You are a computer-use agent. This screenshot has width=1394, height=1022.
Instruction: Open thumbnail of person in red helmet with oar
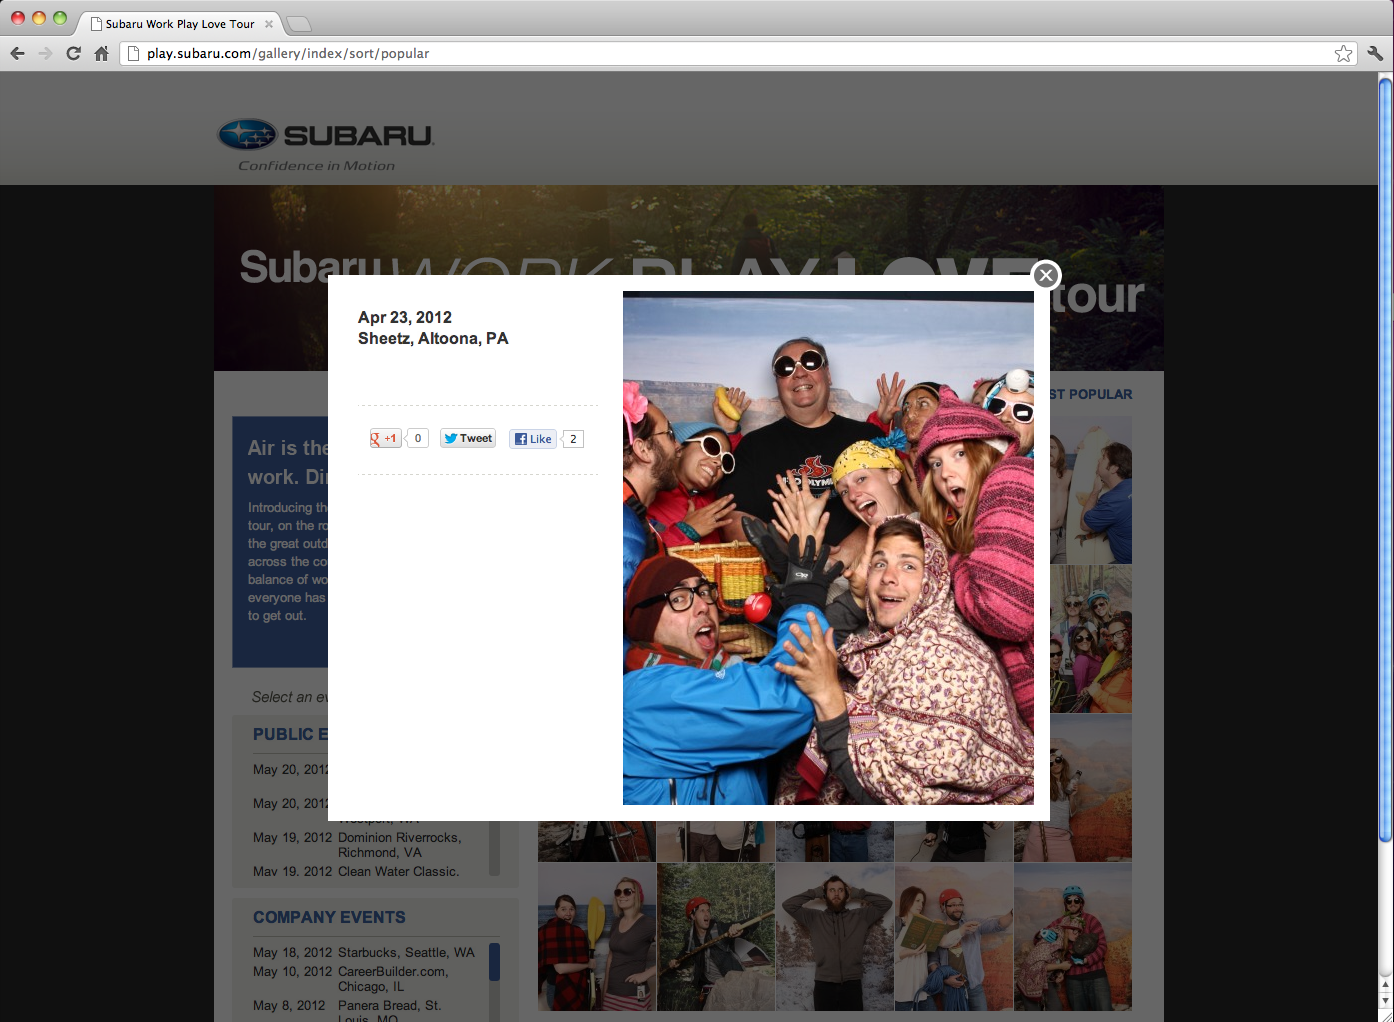(x=716, y=936)
